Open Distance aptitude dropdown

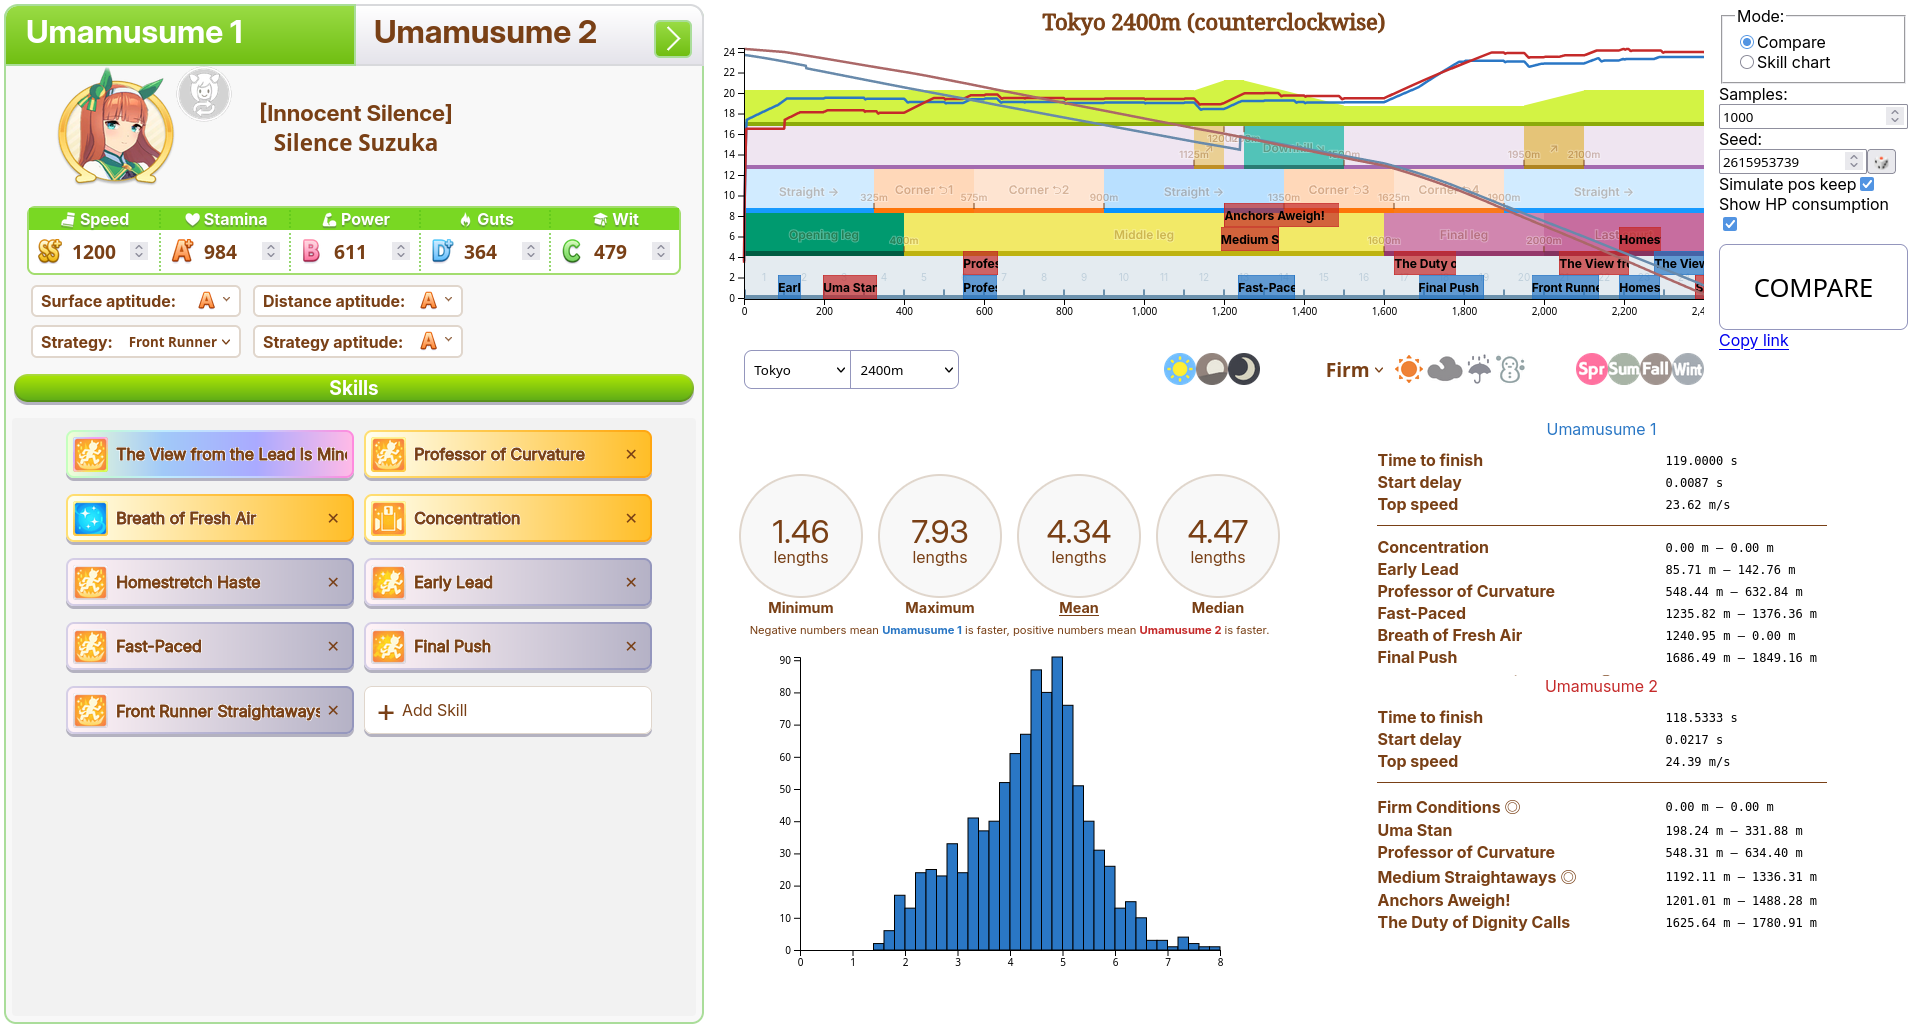pyautogui.click(x=357, y=301)
